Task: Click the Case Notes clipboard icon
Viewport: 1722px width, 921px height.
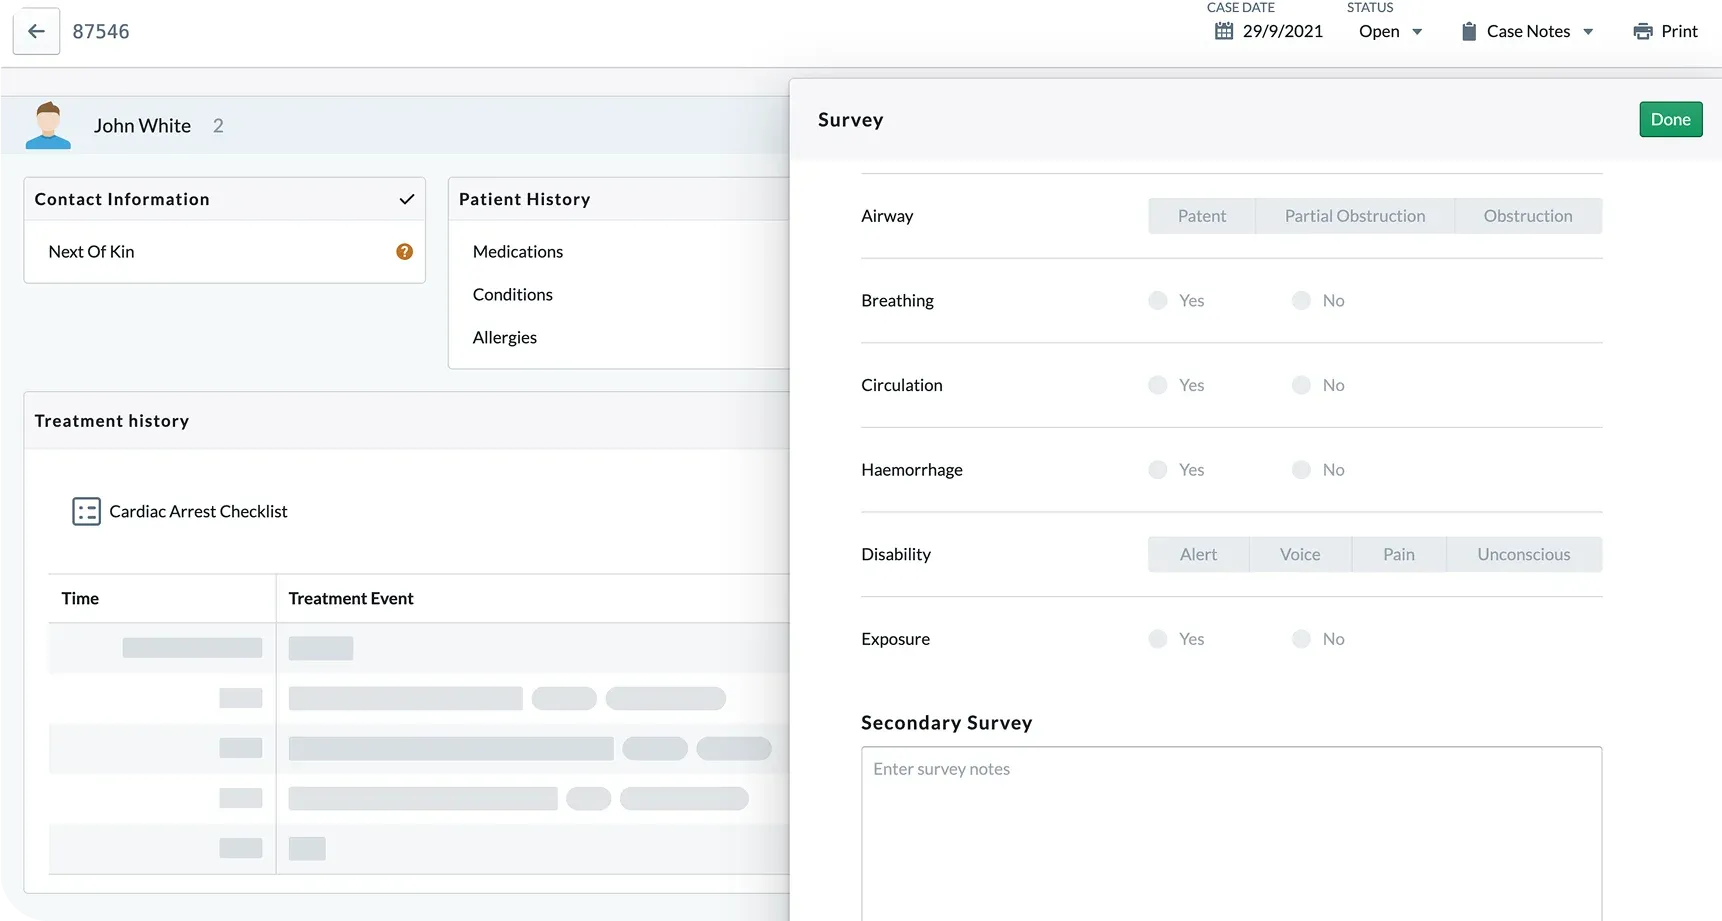Action: pyautogui.click(x=1468, y=31)
